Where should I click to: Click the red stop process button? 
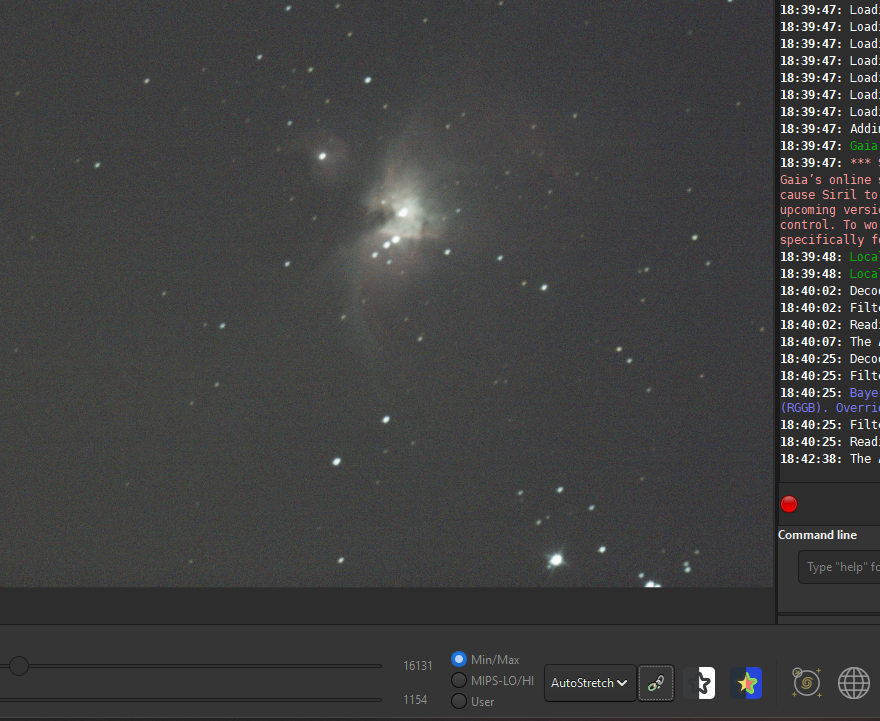789,504
